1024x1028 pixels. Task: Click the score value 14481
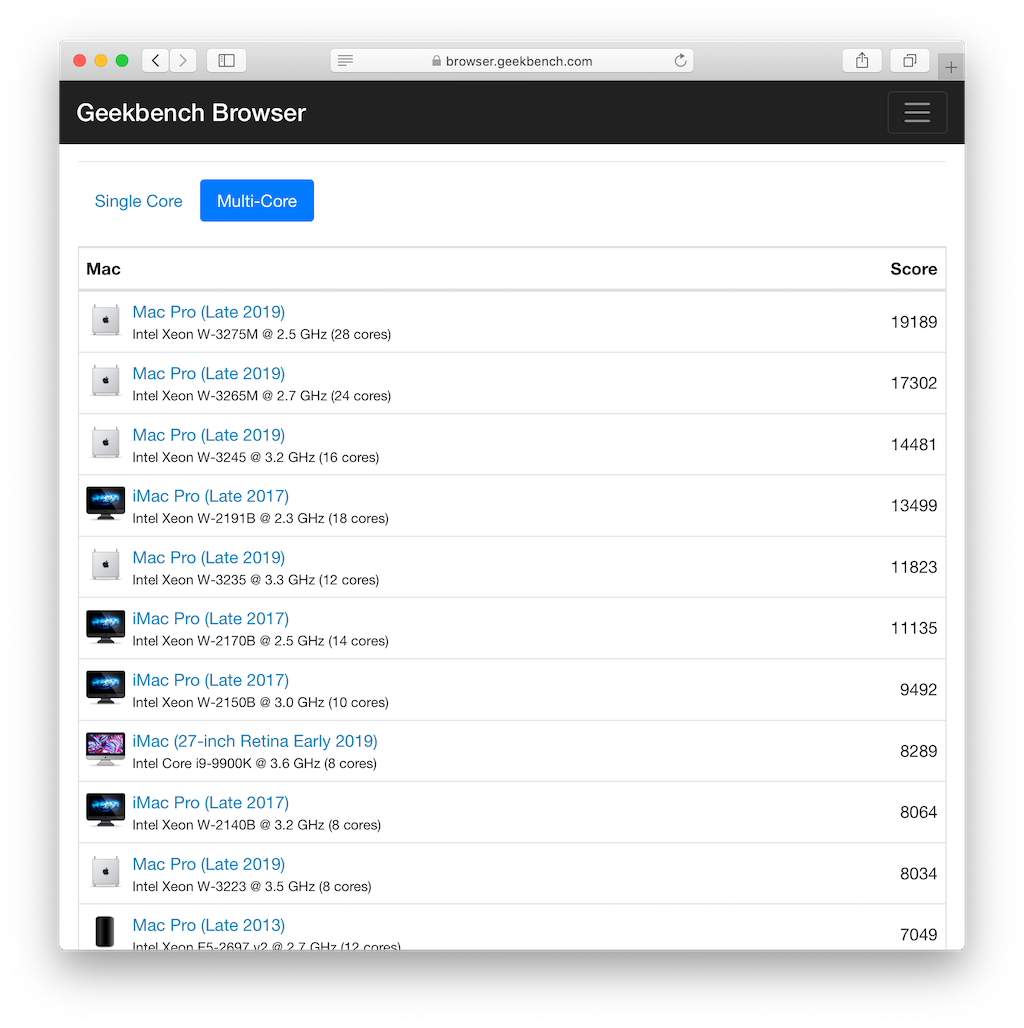coord(914,445)
